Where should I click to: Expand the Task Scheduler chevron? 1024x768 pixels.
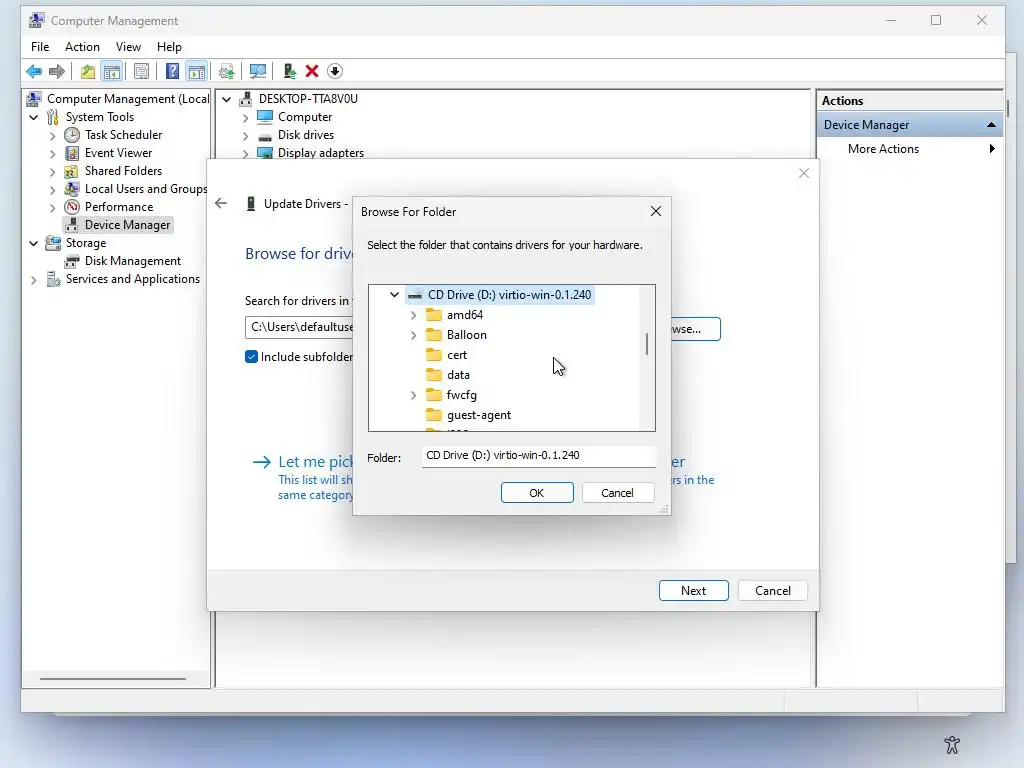tap(53, 136)
